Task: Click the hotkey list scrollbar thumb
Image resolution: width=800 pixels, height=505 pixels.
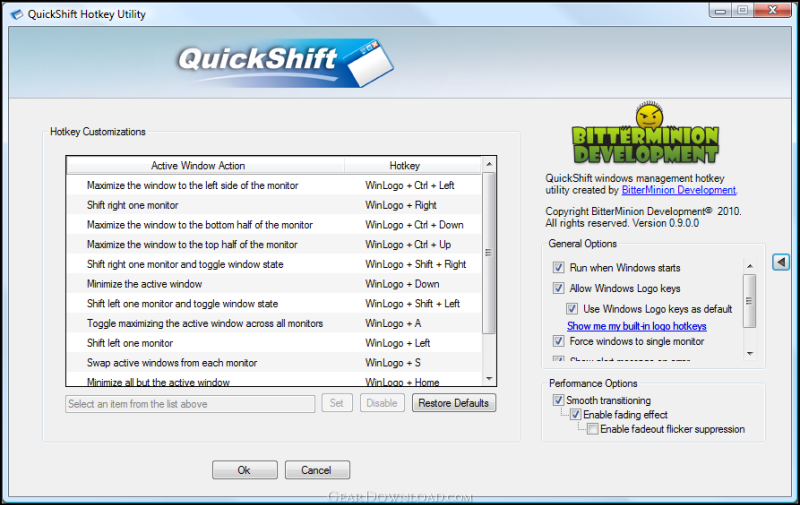Action: pos(489,252)
